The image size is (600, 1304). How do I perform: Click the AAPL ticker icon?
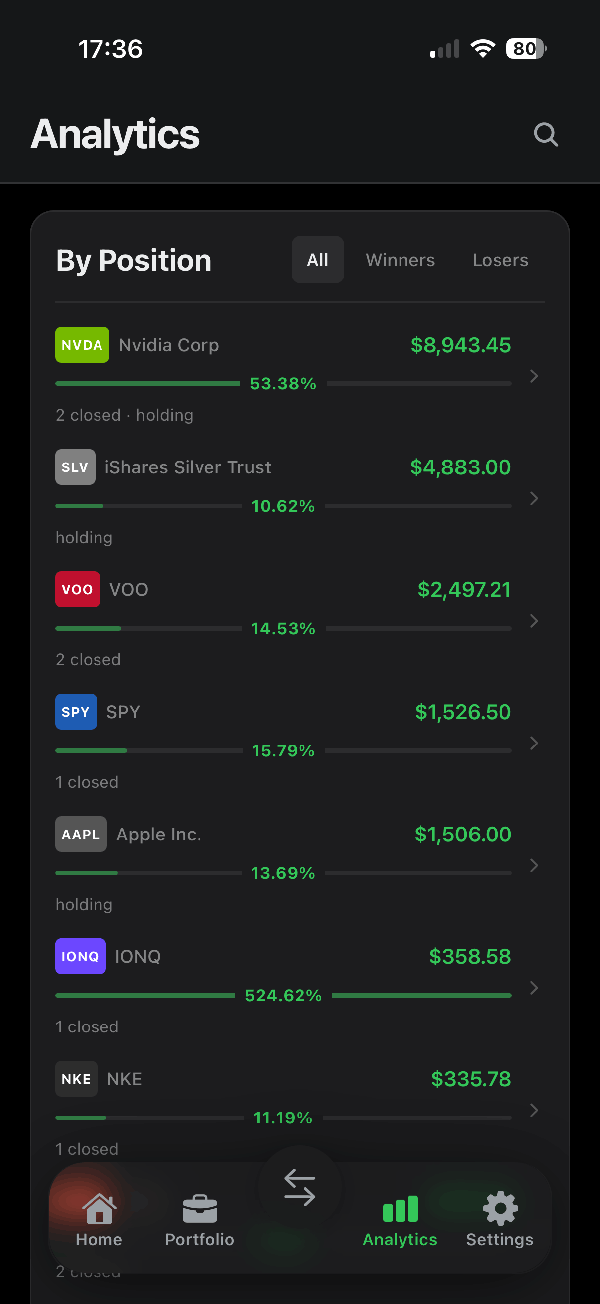tap(80, 833)
